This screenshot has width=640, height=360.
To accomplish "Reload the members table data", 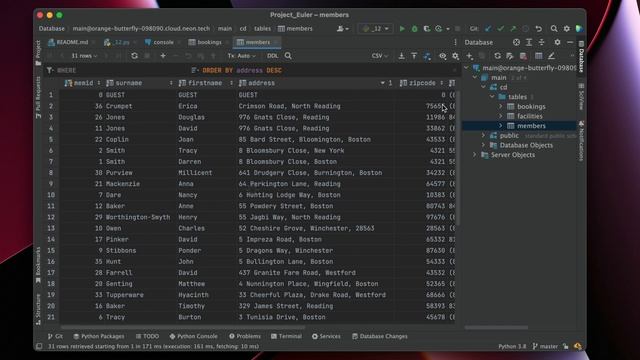I will [134, 56].
